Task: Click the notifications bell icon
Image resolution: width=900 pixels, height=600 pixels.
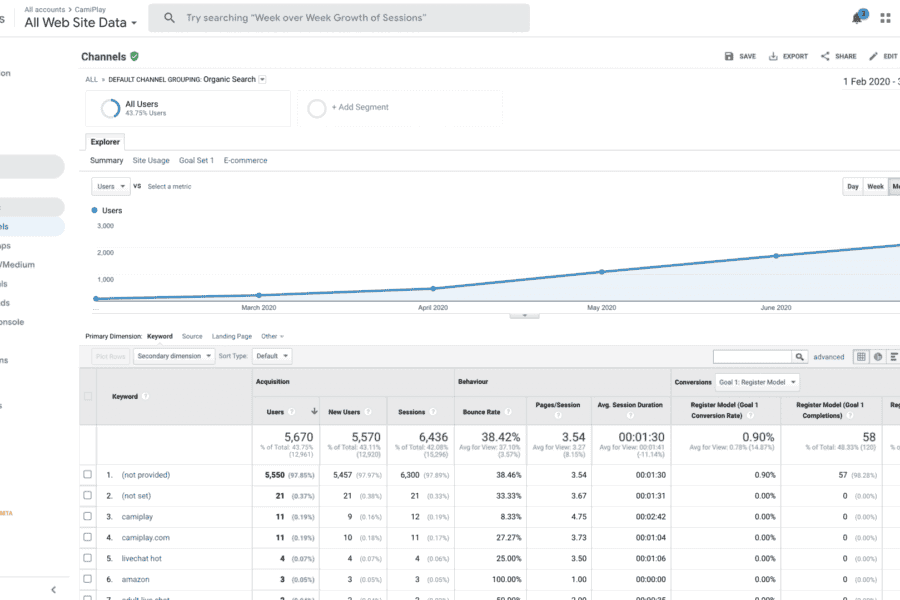Action: [858, 18]
